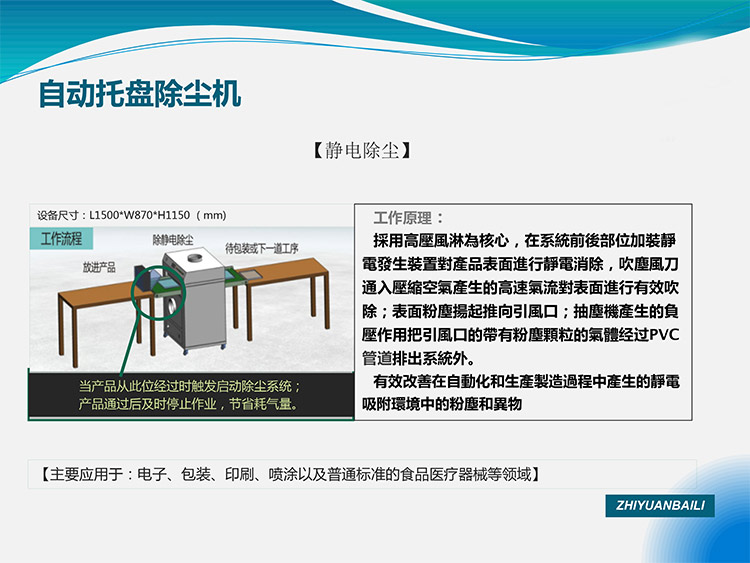750x563 pixels.
Task: Click the green caption about 触发启动除尘系统
Action: pos(189,396)
